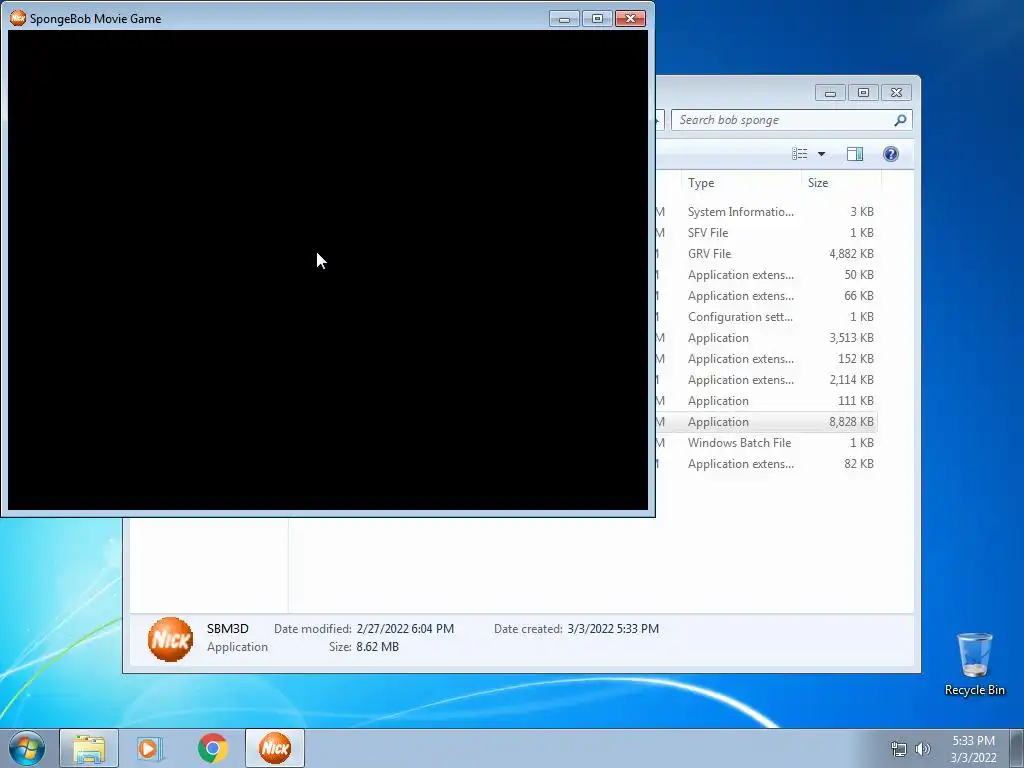Open Google Chrome from the taskbar
Image resolution: width=1024 pixels, height=768 pixels.
[x=212, y=748]
